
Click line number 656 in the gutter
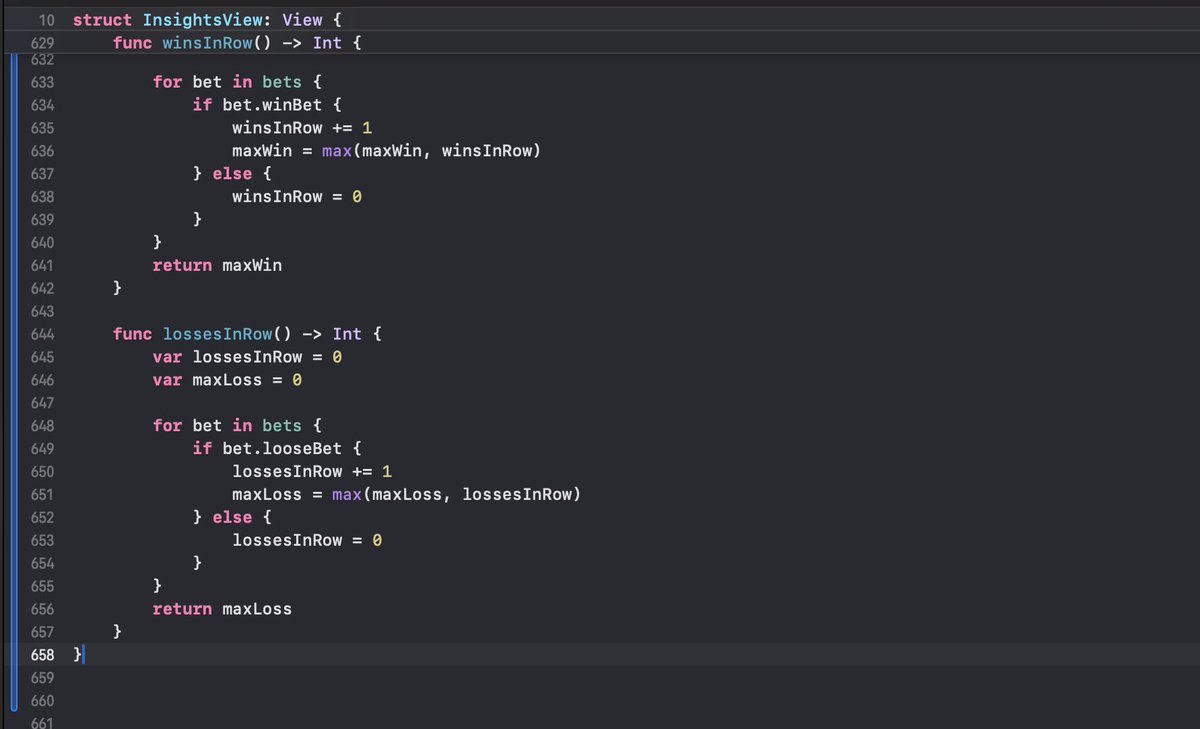click(41, 608)
